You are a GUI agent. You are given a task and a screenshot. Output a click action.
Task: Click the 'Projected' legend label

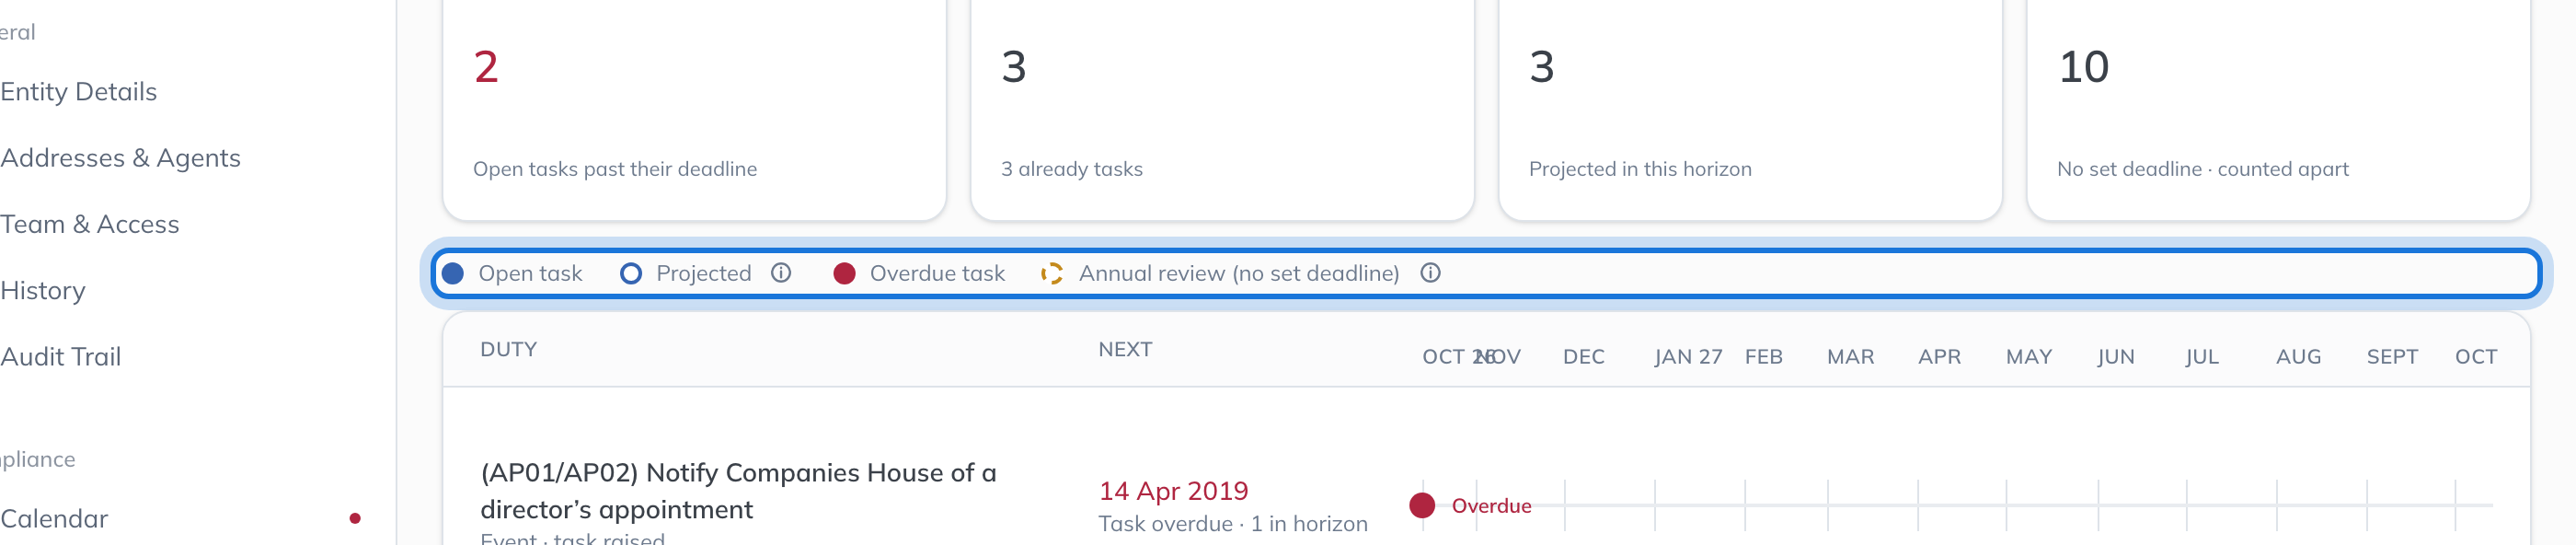pos(703,274)
